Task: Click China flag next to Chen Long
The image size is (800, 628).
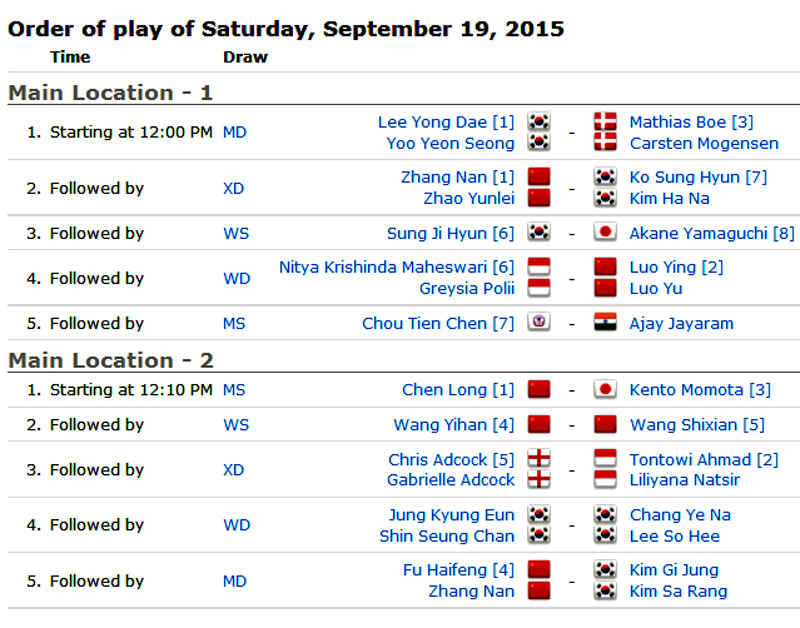Action: point(539,390)
